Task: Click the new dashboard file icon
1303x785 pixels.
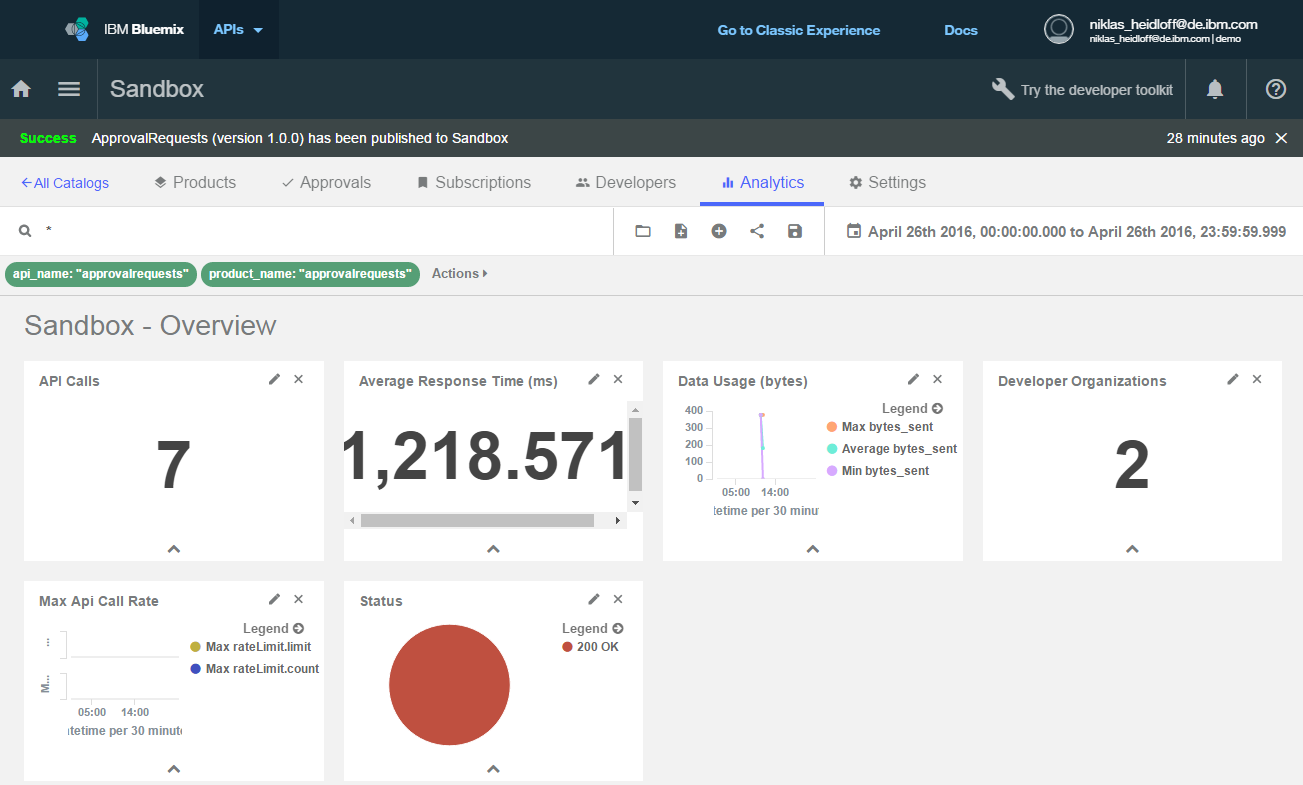Action: click(x=681, y=231)
